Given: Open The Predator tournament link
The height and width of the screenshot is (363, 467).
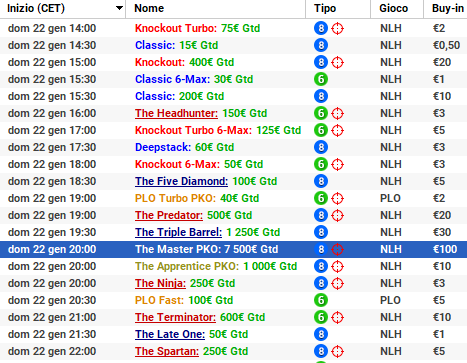Looking at the screenshot, I should (169, 215).
